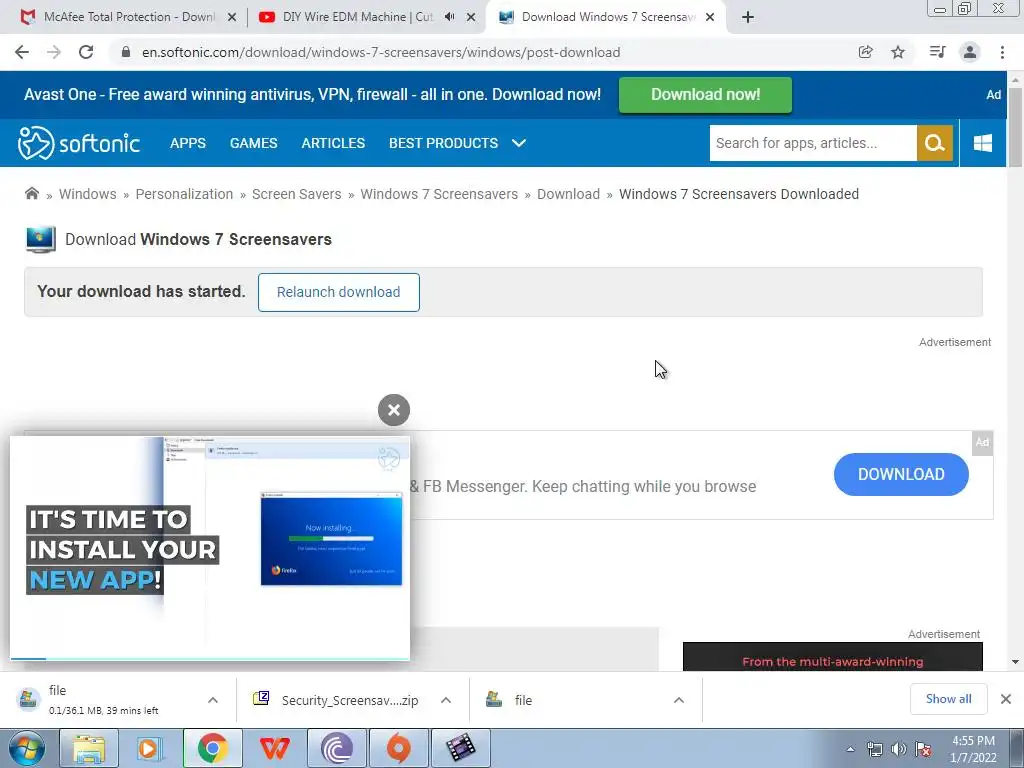The width and height of the screenshot is (1024, 768).
Task: Click the Windows platform icon in header
Action: 983,143
